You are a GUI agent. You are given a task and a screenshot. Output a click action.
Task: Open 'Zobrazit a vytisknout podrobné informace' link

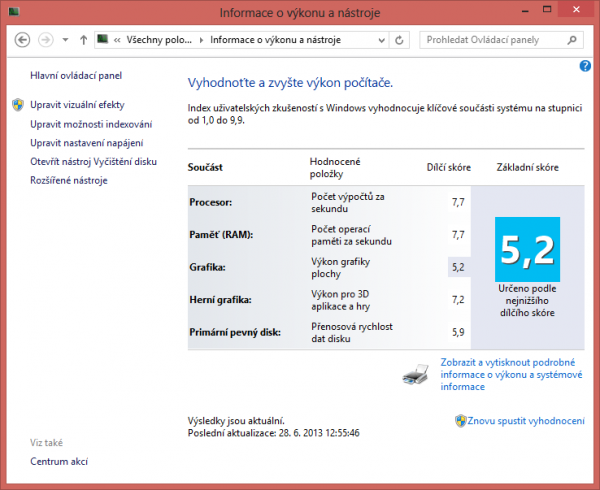(512, 374)
